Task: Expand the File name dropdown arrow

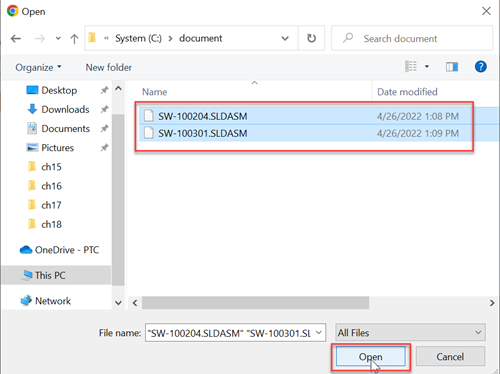Action: pos(319,333)
